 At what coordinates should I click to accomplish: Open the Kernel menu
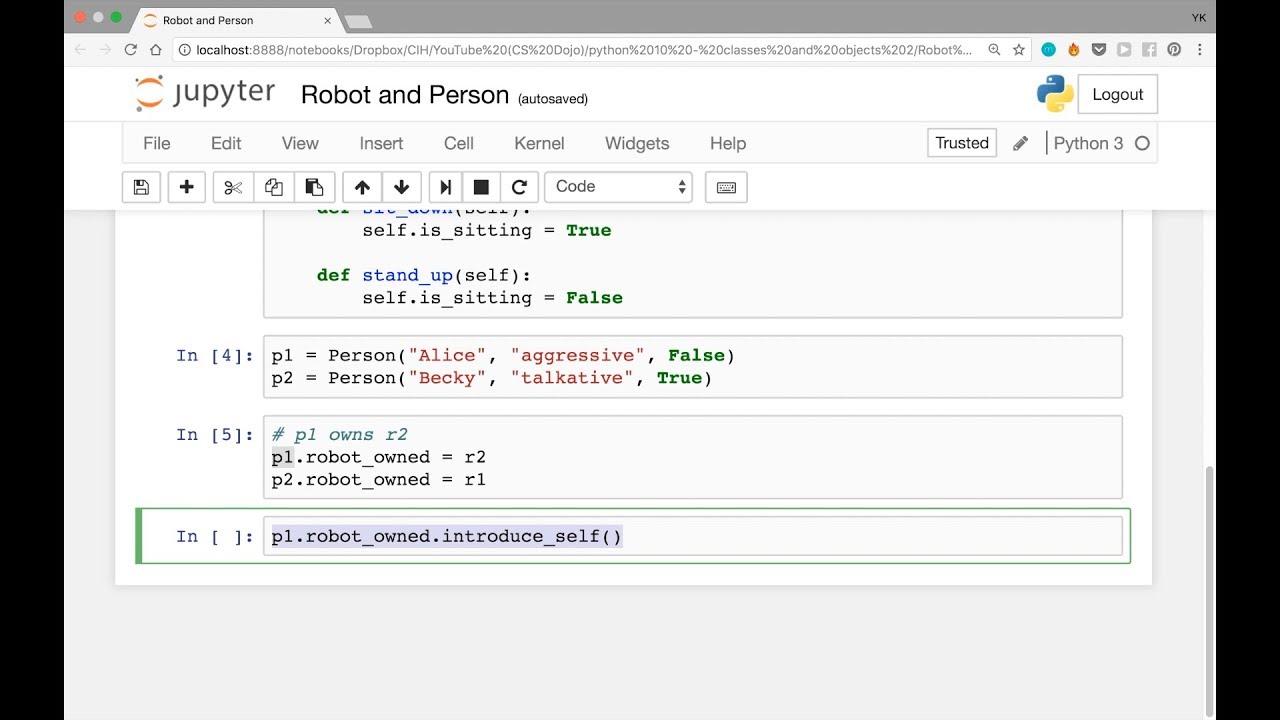(x=539, y=143)
